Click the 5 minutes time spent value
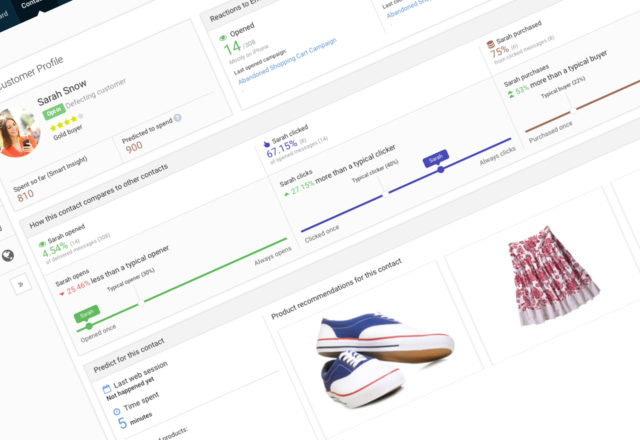This screenshot has height=440, width=640. pos(135,420)
